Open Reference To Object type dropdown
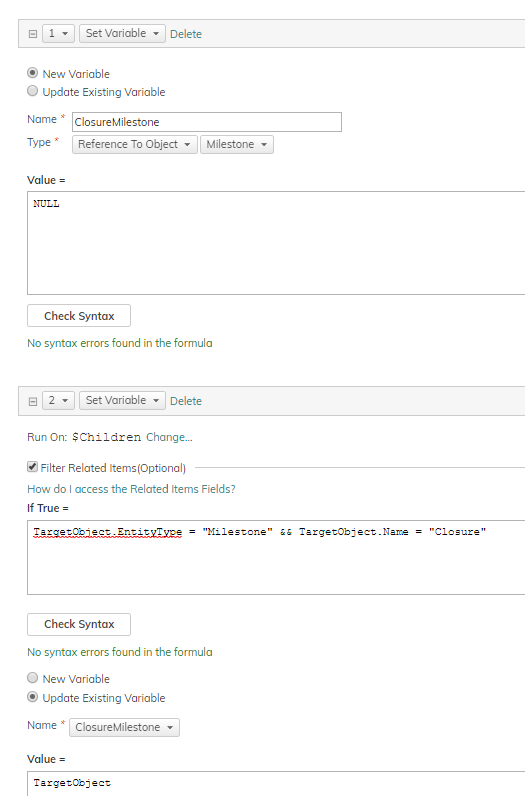This screenshot has height=796, width=525. pos(135,144)
